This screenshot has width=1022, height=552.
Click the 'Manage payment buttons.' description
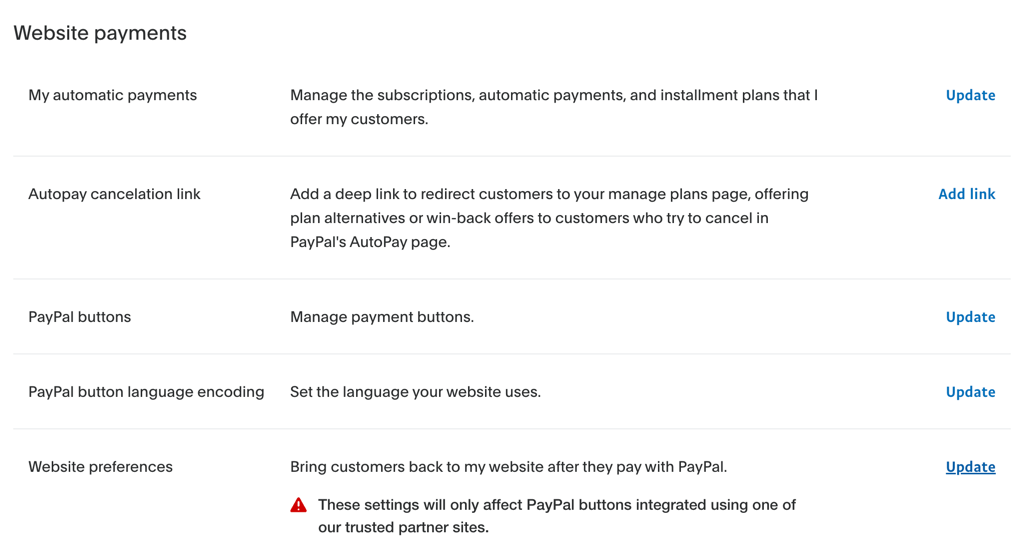coord(382,317)
